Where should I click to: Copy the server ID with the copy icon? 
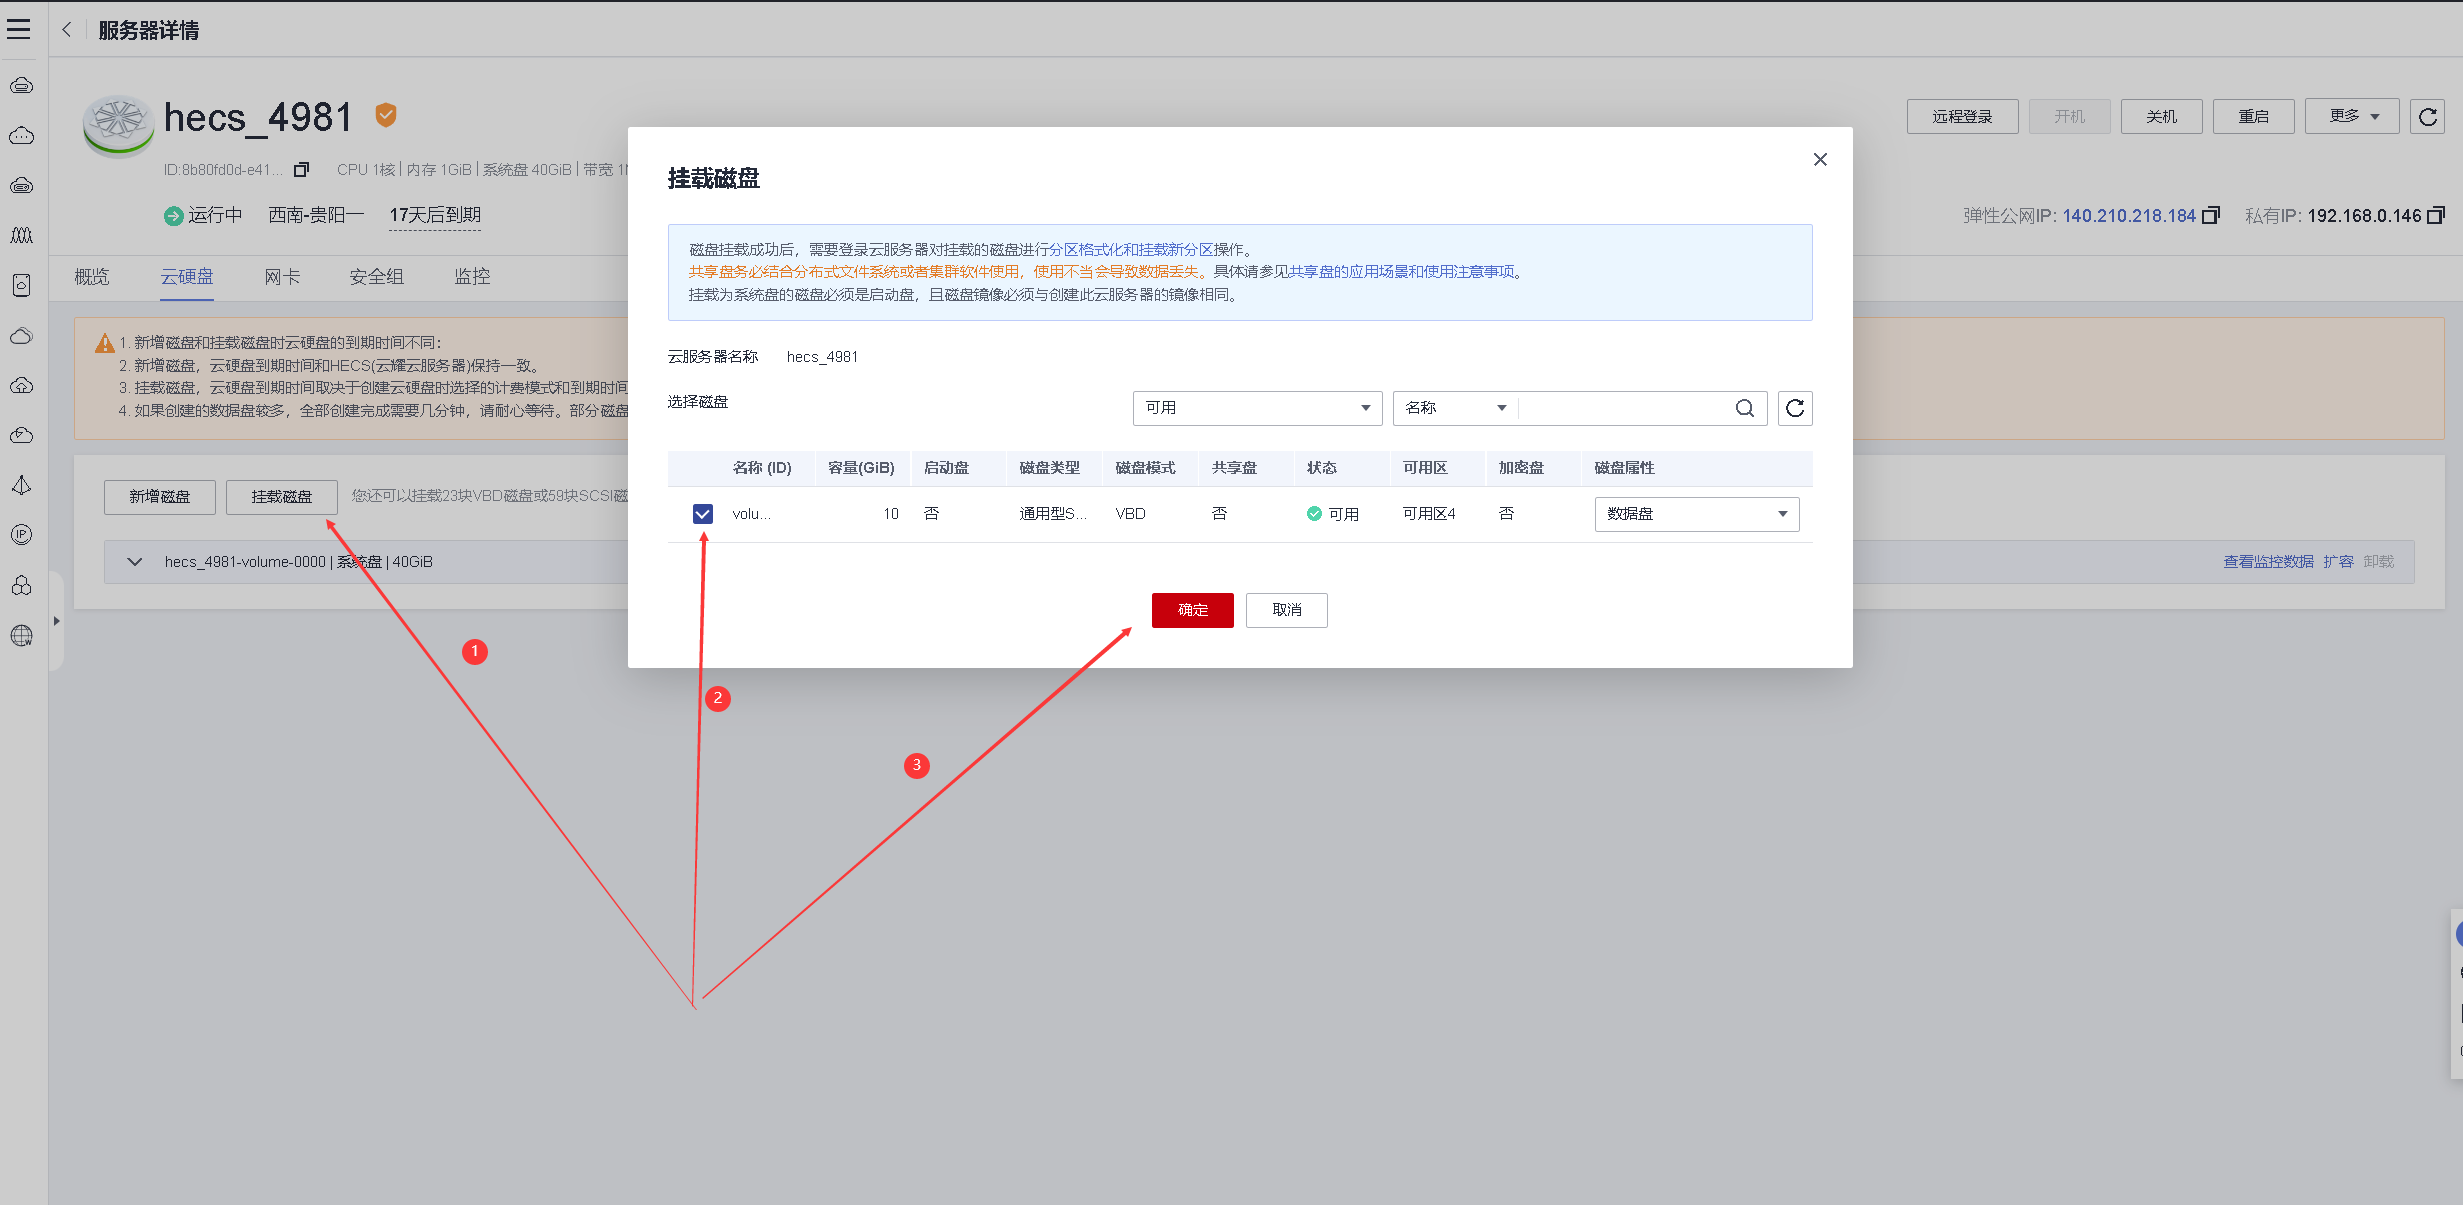click(x=301, y=170)
